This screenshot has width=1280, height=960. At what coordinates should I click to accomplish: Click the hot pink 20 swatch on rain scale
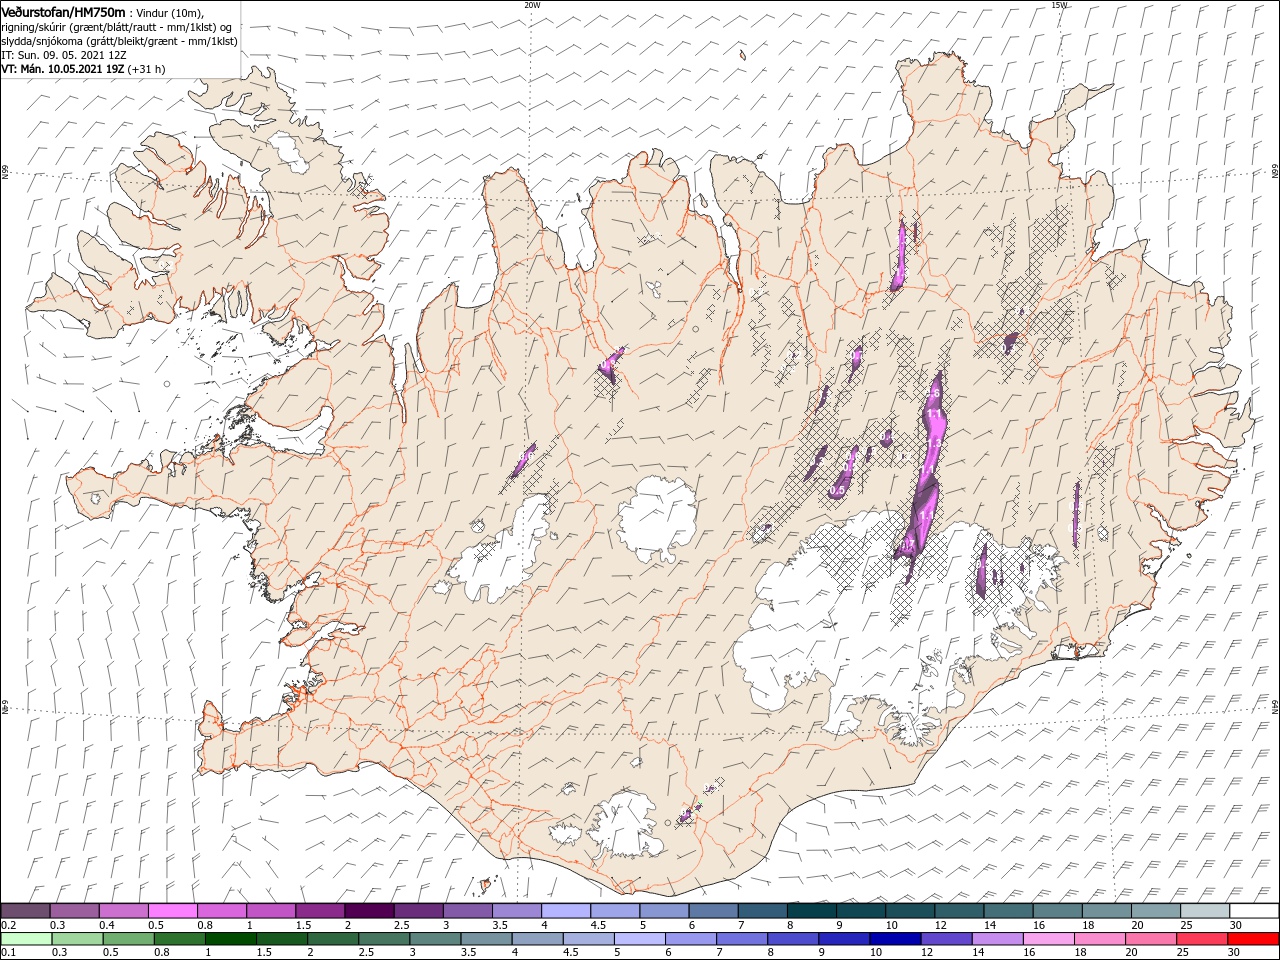[x=1152, y=939]
